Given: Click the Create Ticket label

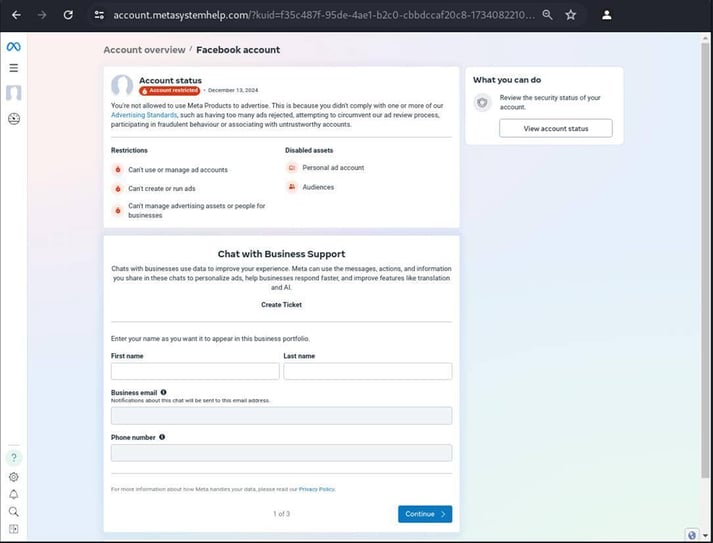Looking at the screenshot, I should tap(281, 305).
